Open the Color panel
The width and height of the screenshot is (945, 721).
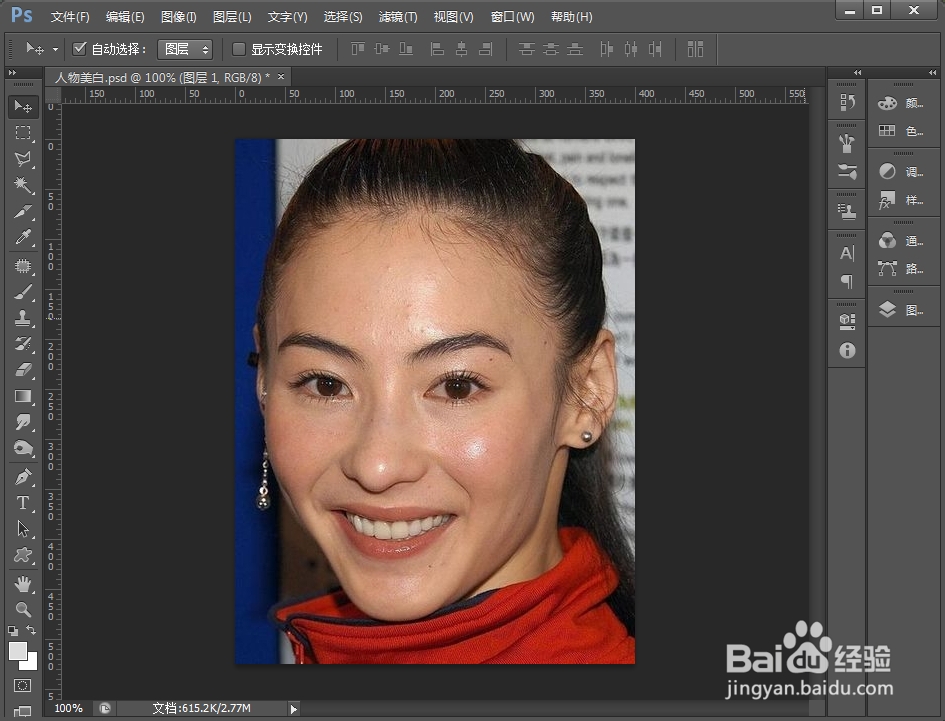click(902, 103)
